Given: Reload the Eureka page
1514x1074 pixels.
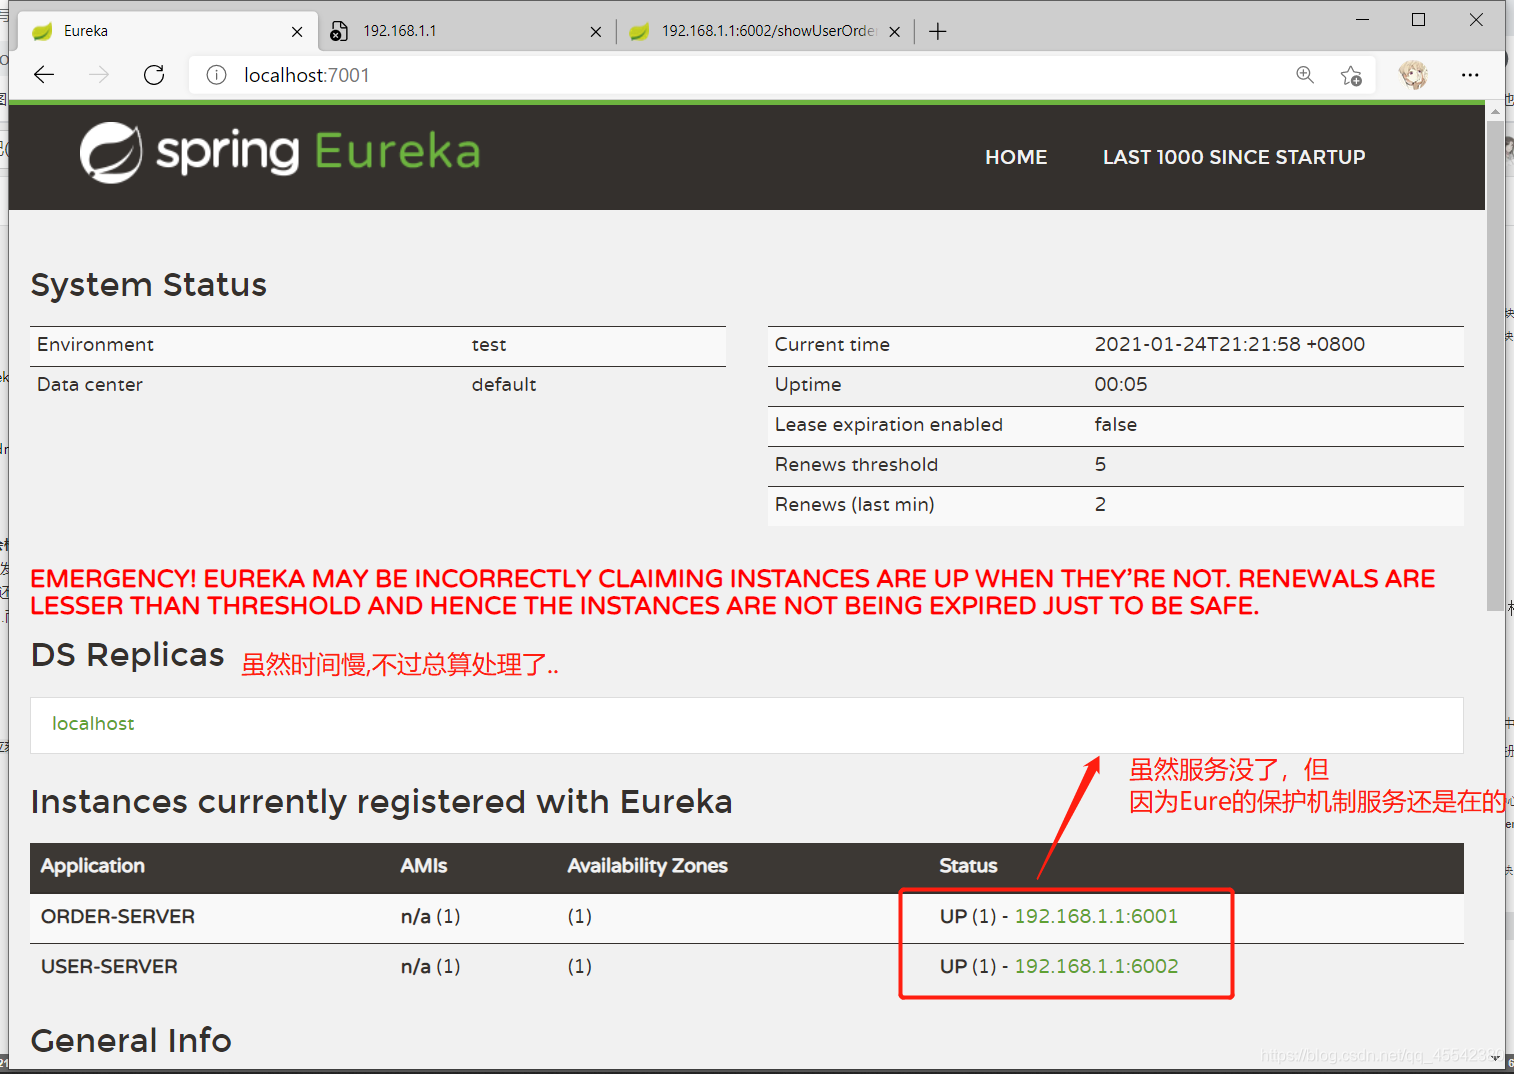Looking at the screenshot, I should pos(154,75).
